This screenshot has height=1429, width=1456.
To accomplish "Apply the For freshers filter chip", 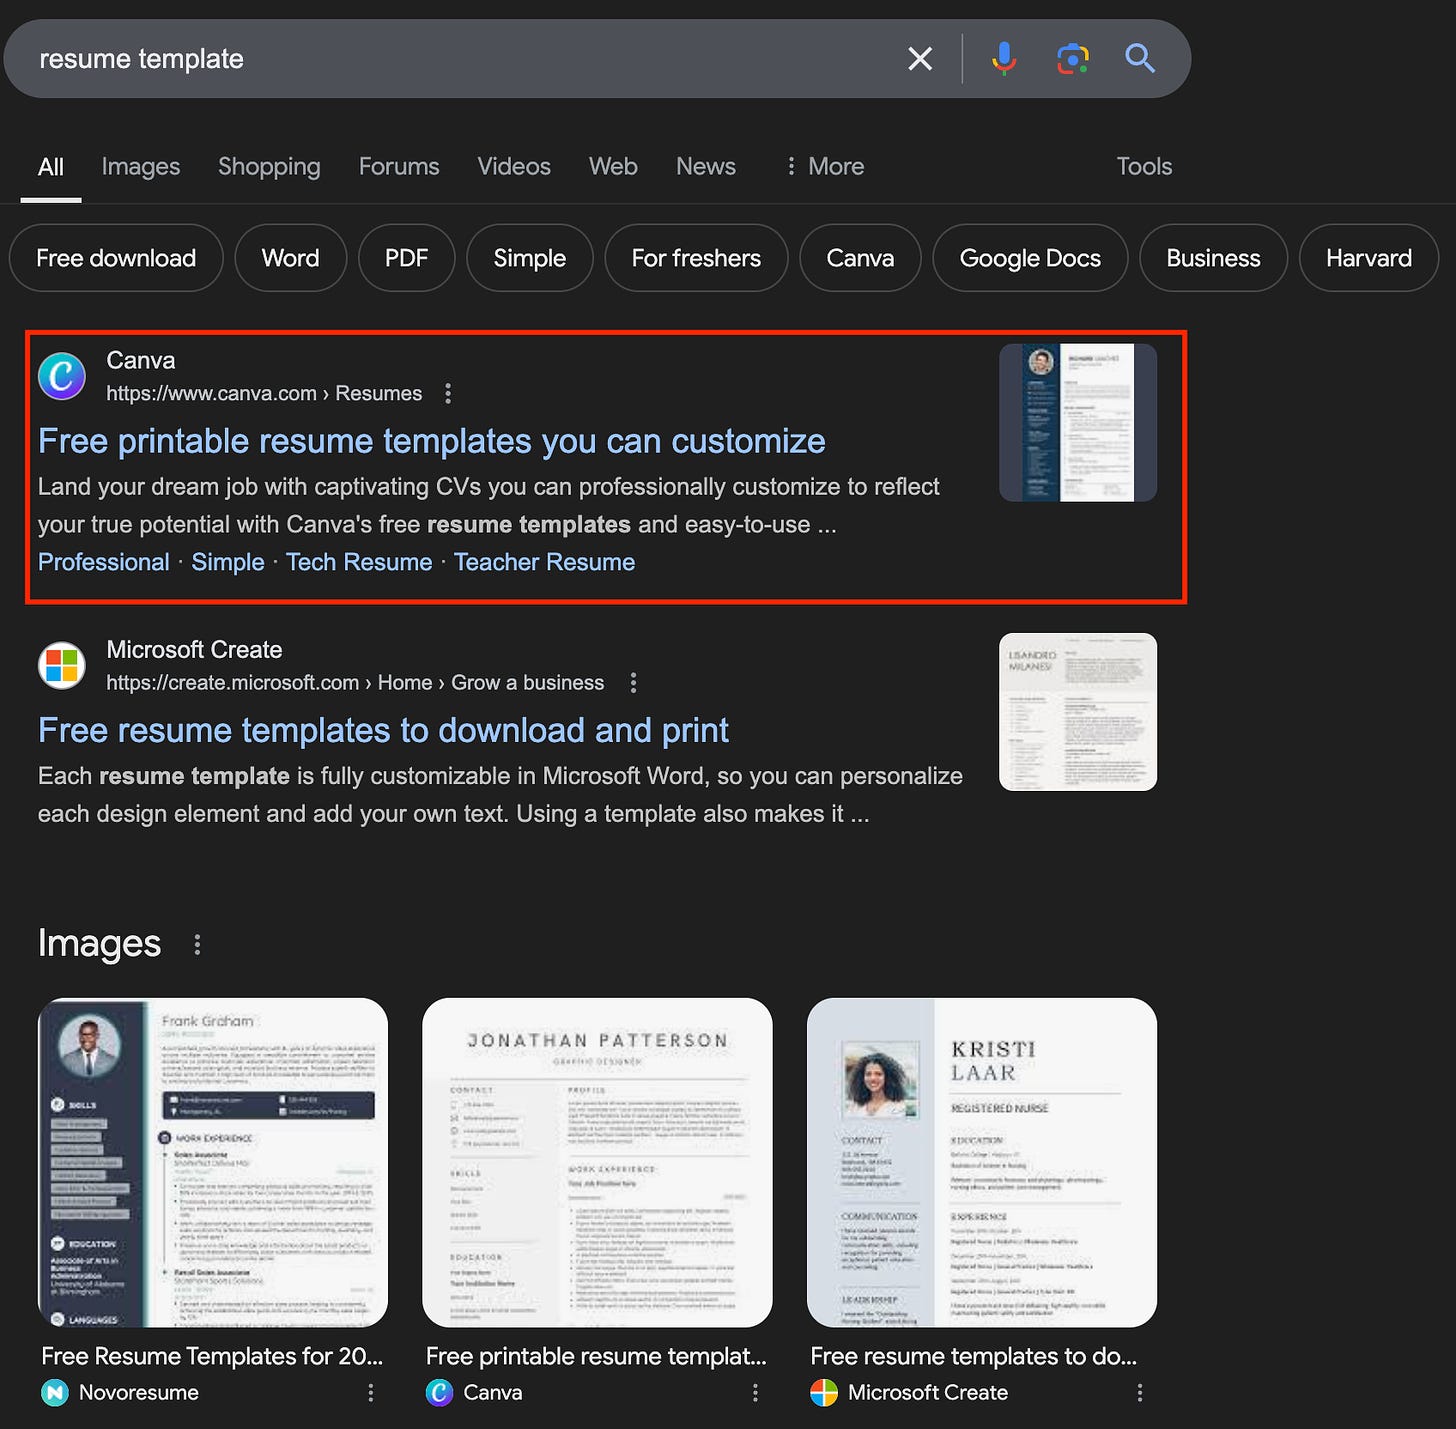I will click(x=696, y=258).
